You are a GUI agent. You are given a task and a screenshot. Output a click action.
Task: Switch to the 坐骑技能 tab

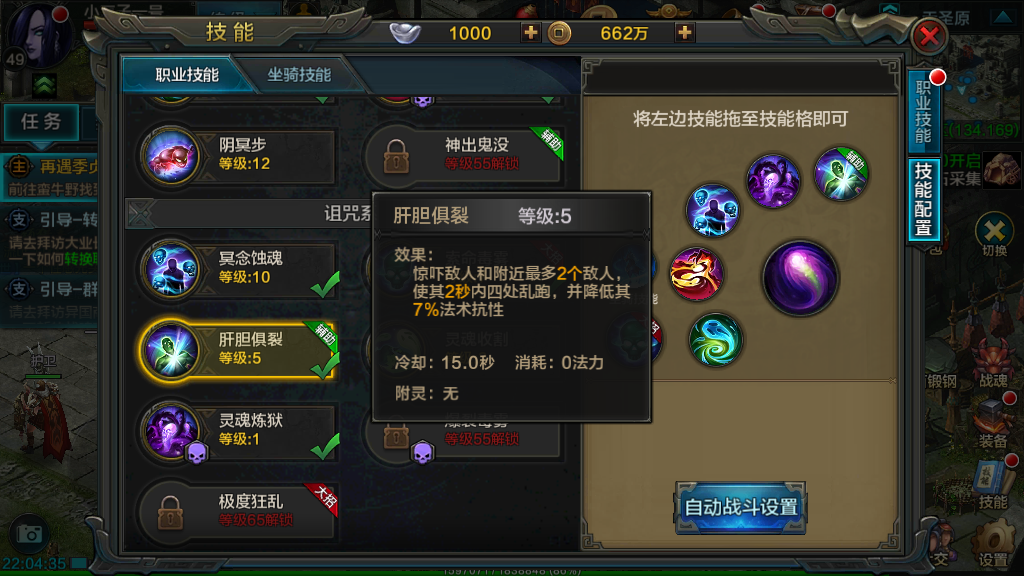tap(299, 74)
